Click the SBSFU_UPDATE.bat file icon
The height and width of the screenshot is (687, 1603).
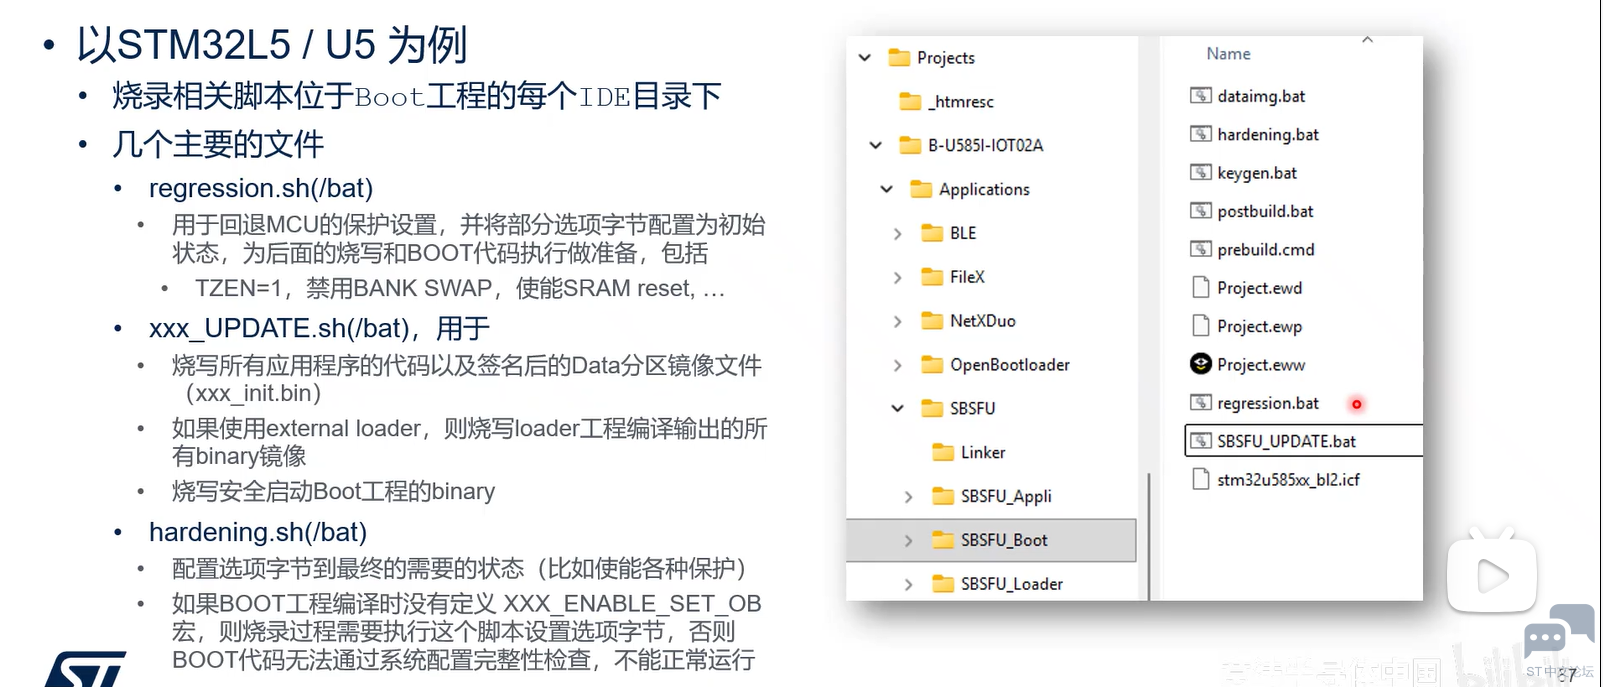(x=1201, y=441)
